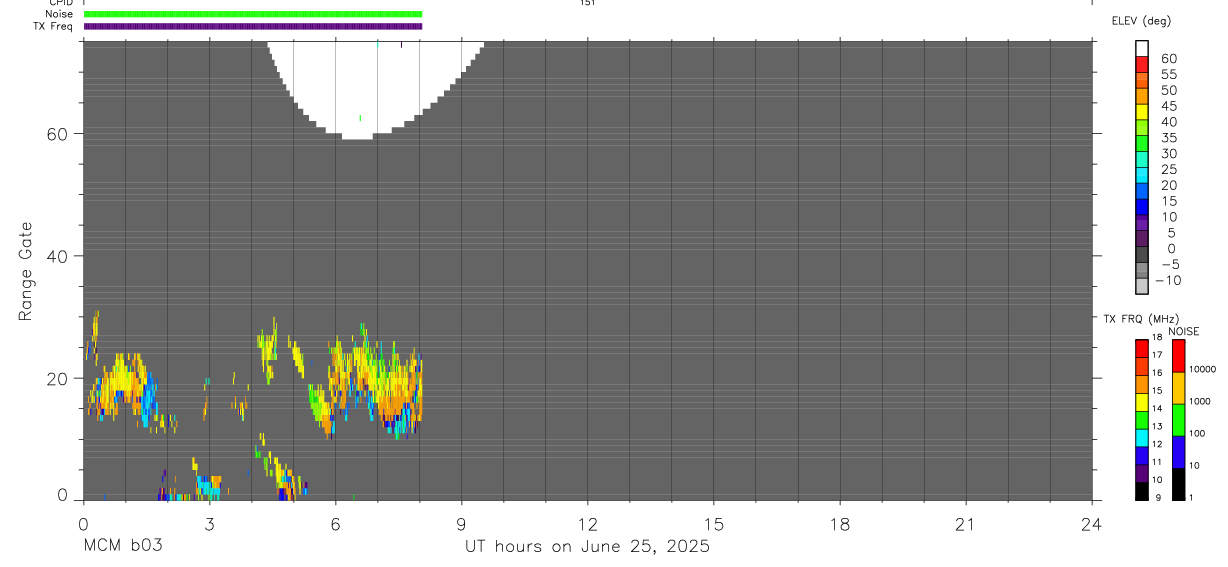
Task: Pick the purple swatch in the TX FRQ legend
Action: coord(1141,473)
